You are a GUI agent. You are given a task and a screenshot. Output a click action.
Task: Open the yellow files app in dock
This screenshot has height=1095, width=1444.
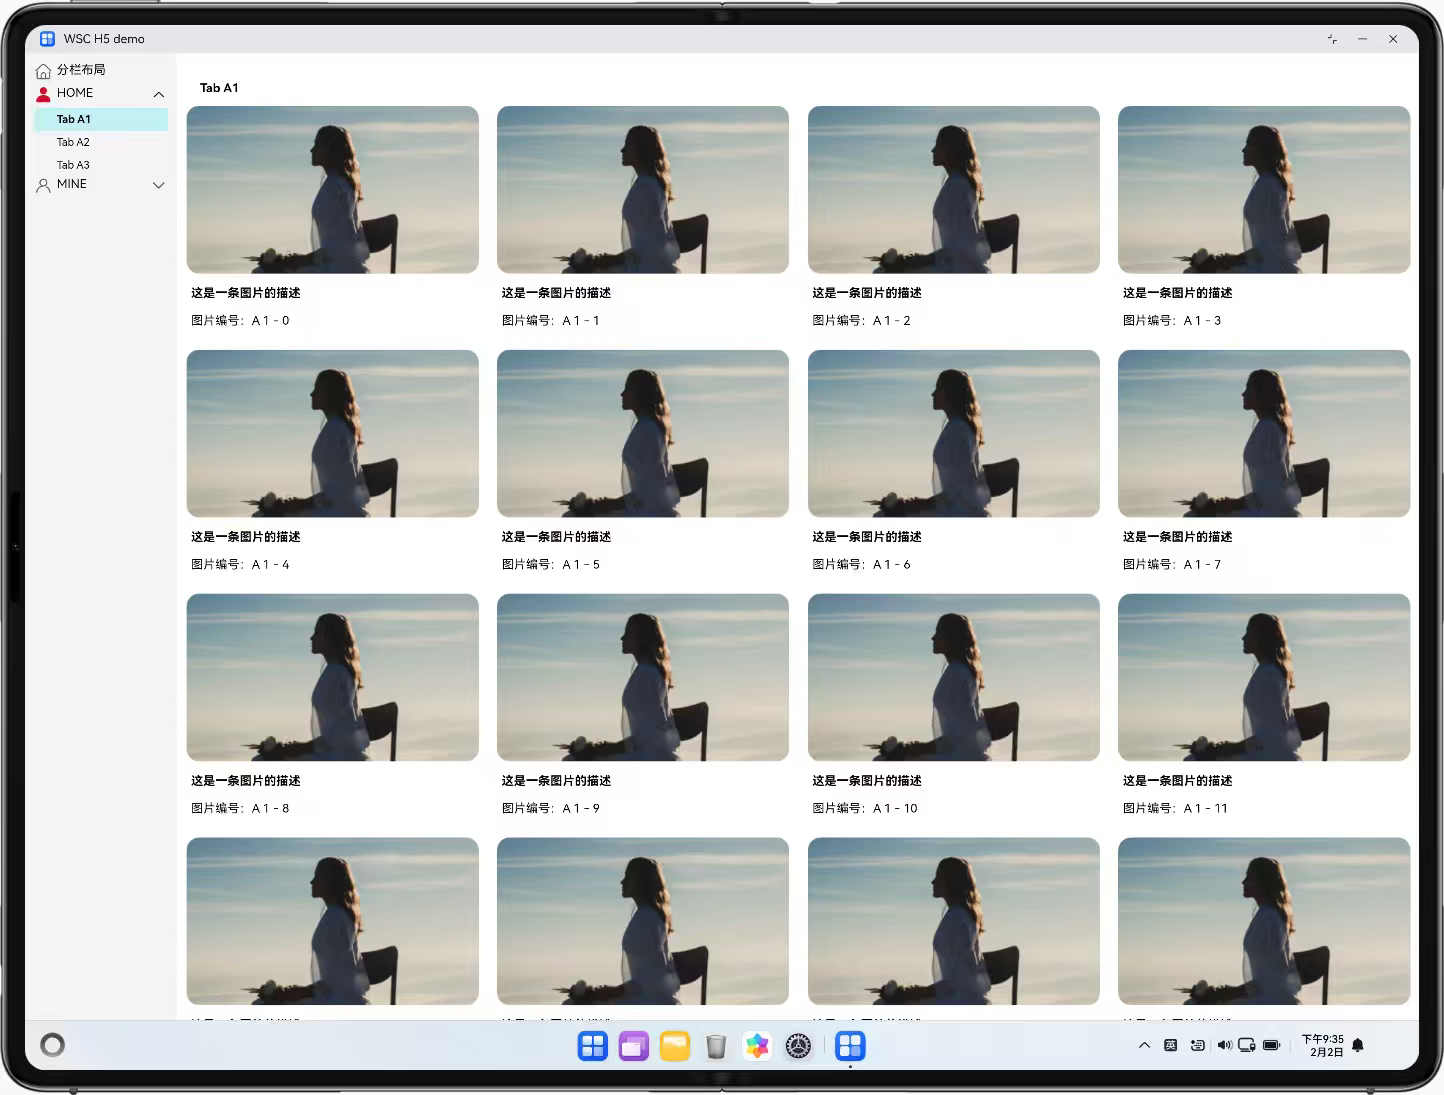click(675, 1046)
